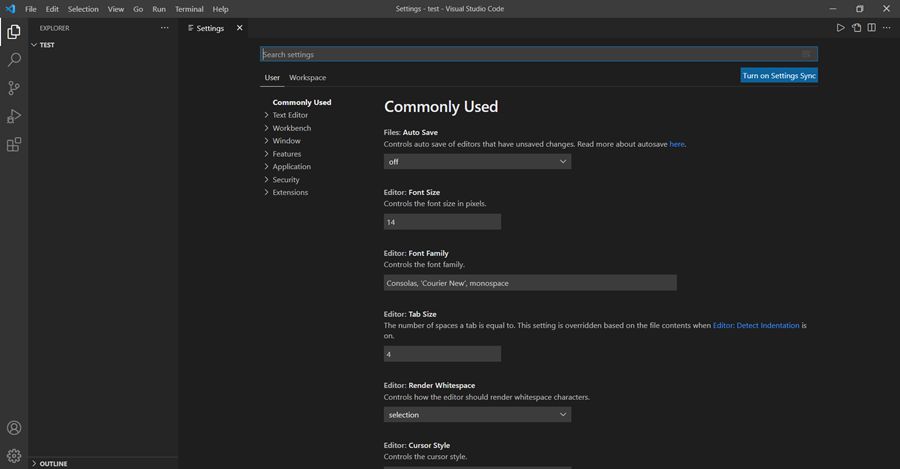Expand the Workbench settings category
Screen dimensions: 900x469
tap(291, 128)
